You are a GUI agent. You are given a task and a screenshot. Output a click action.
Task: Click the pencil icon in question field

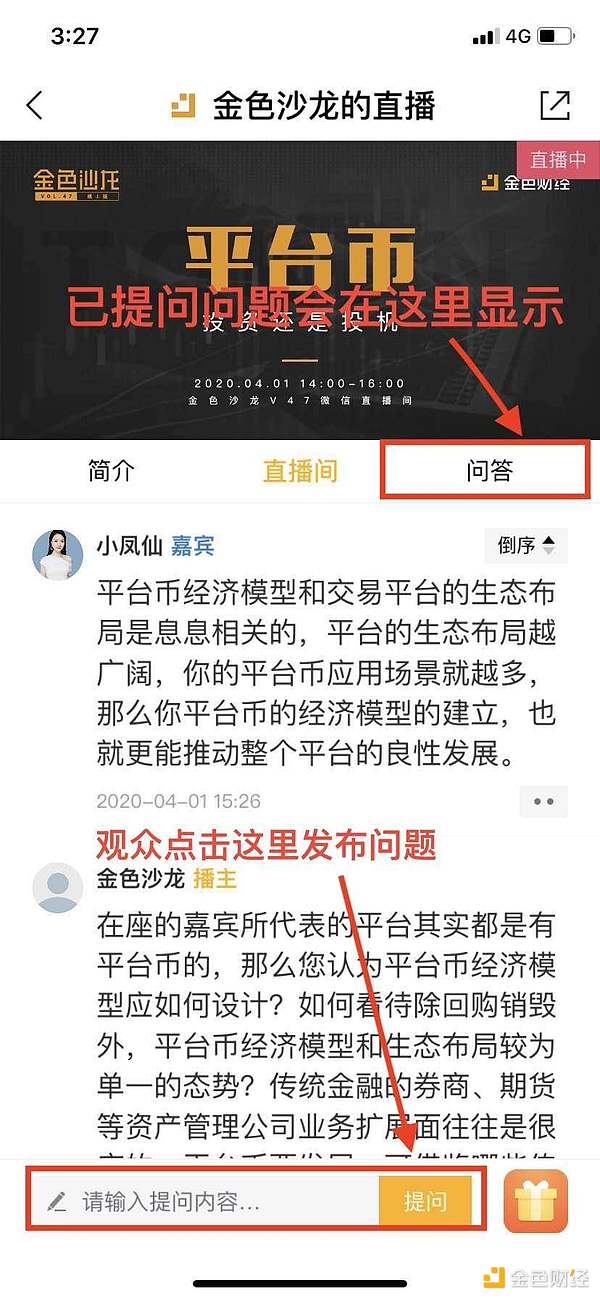[57, 1201]
